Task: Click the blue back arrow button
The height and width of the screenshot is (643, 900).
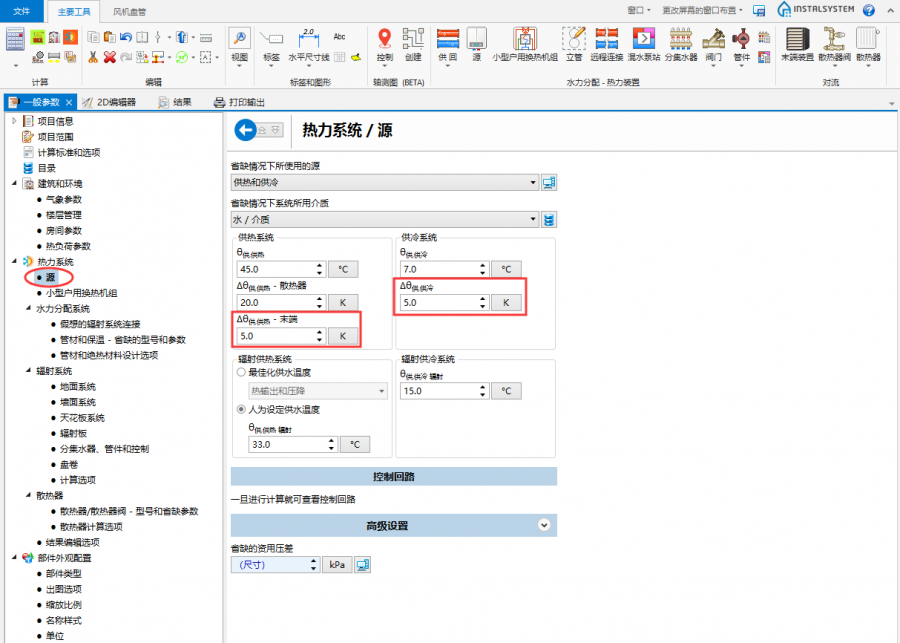Action: (x=244, y=129)
